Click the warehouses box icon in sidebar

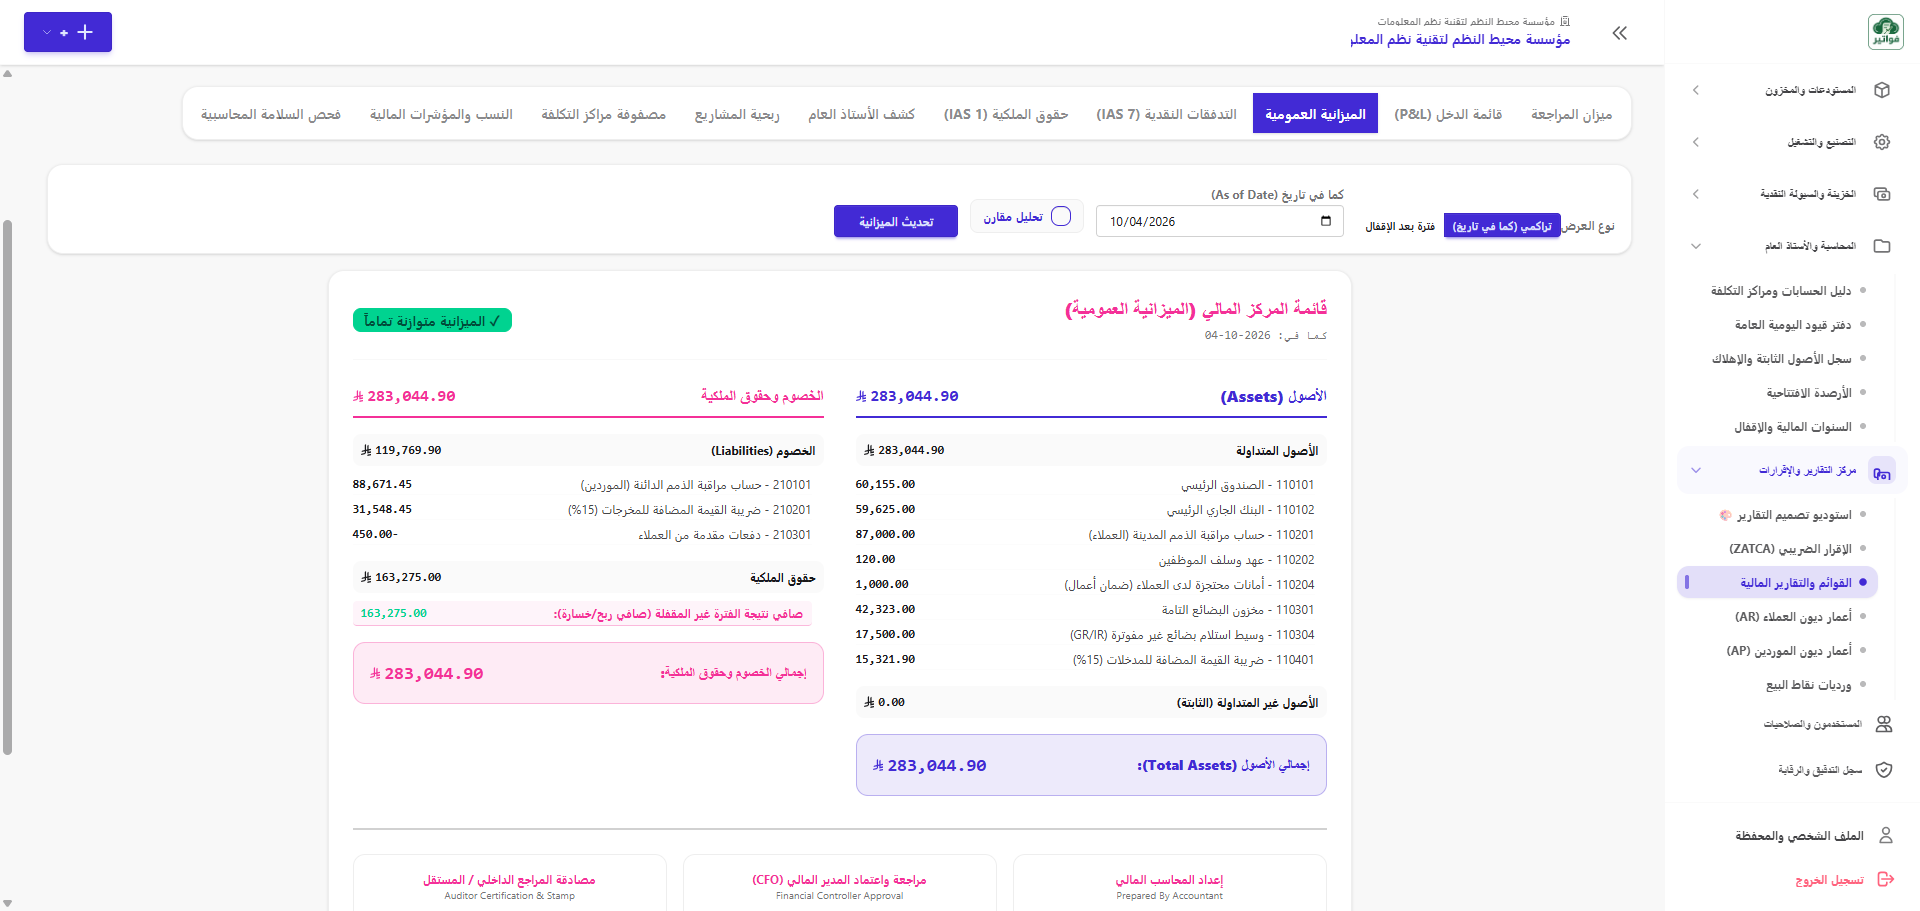click(x=1882, y=90)
